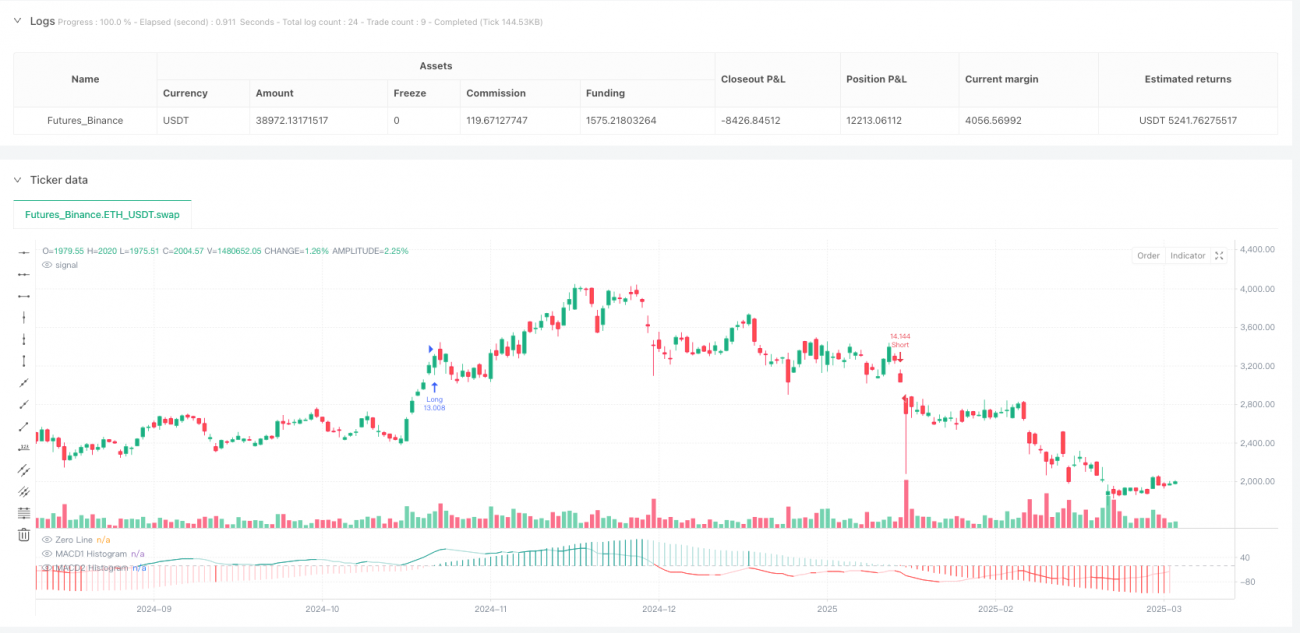Toggle visibility of Zero Line
1300x633 pixels.
tap(46, 539)
